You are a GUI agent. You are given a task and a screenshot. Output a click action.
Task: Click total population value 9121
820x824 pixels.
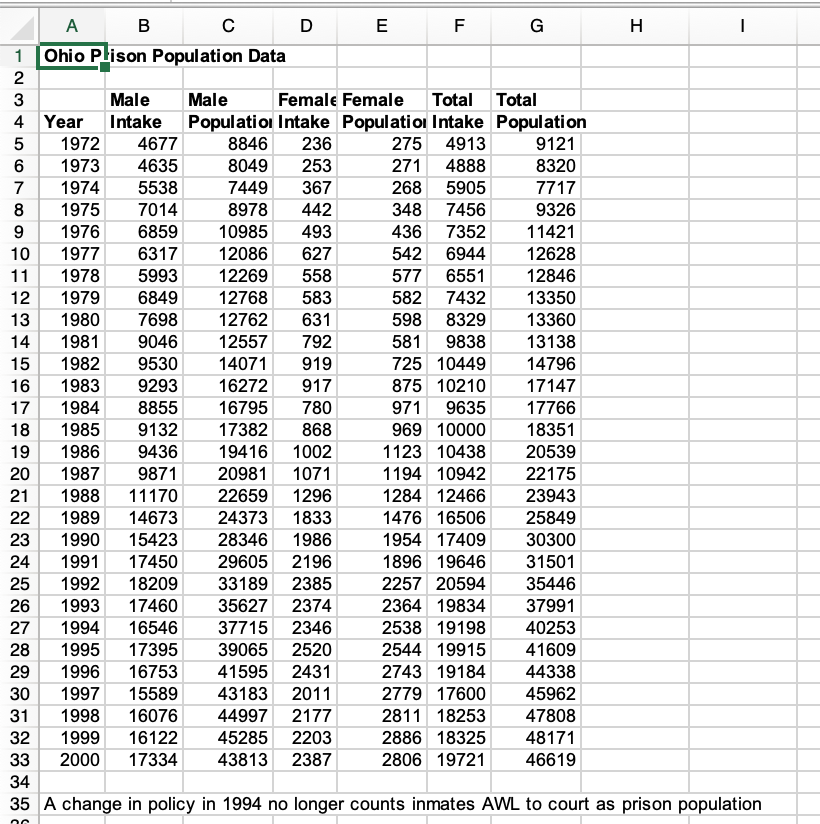(536, 144)
